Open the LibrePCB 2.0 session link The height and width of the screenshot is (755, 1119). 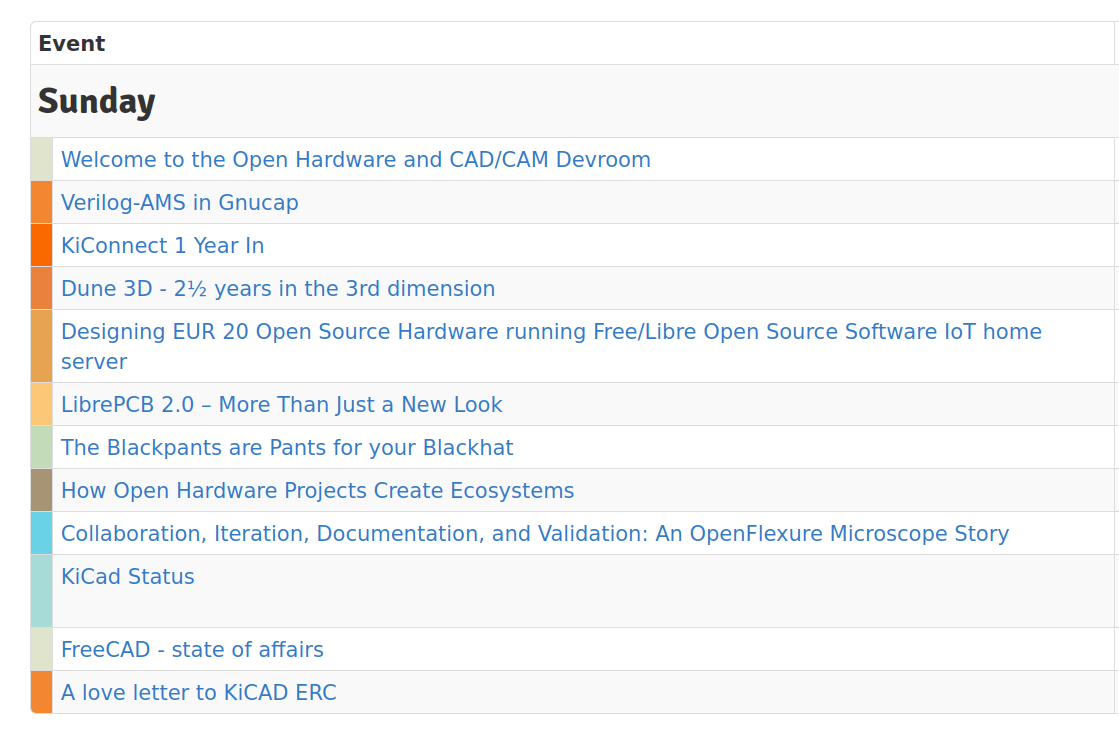coord(281,404)
